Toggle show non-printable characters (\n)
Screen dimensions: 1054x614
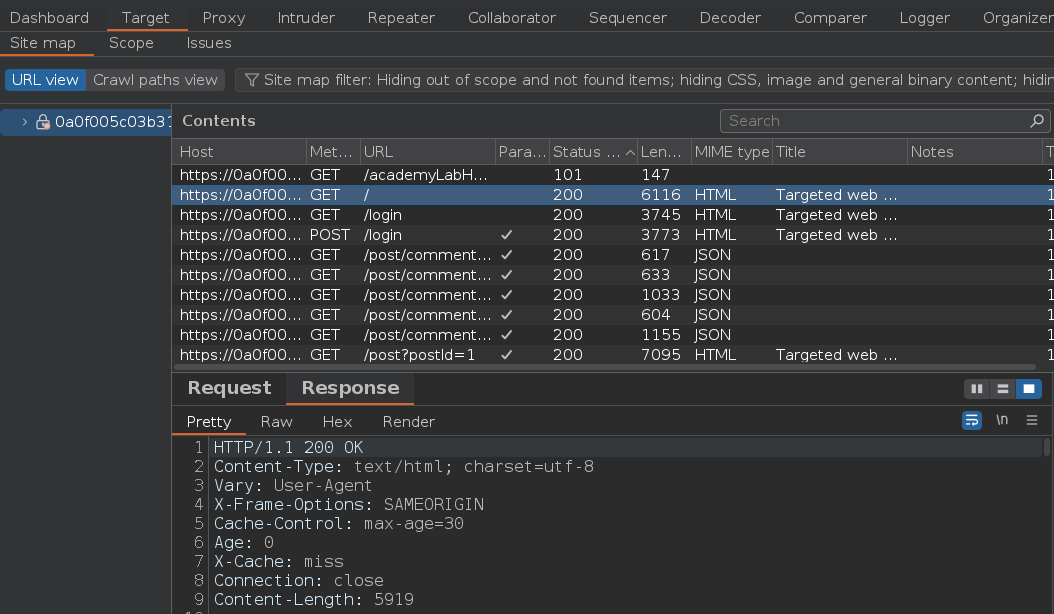(x=1002, y=421)
